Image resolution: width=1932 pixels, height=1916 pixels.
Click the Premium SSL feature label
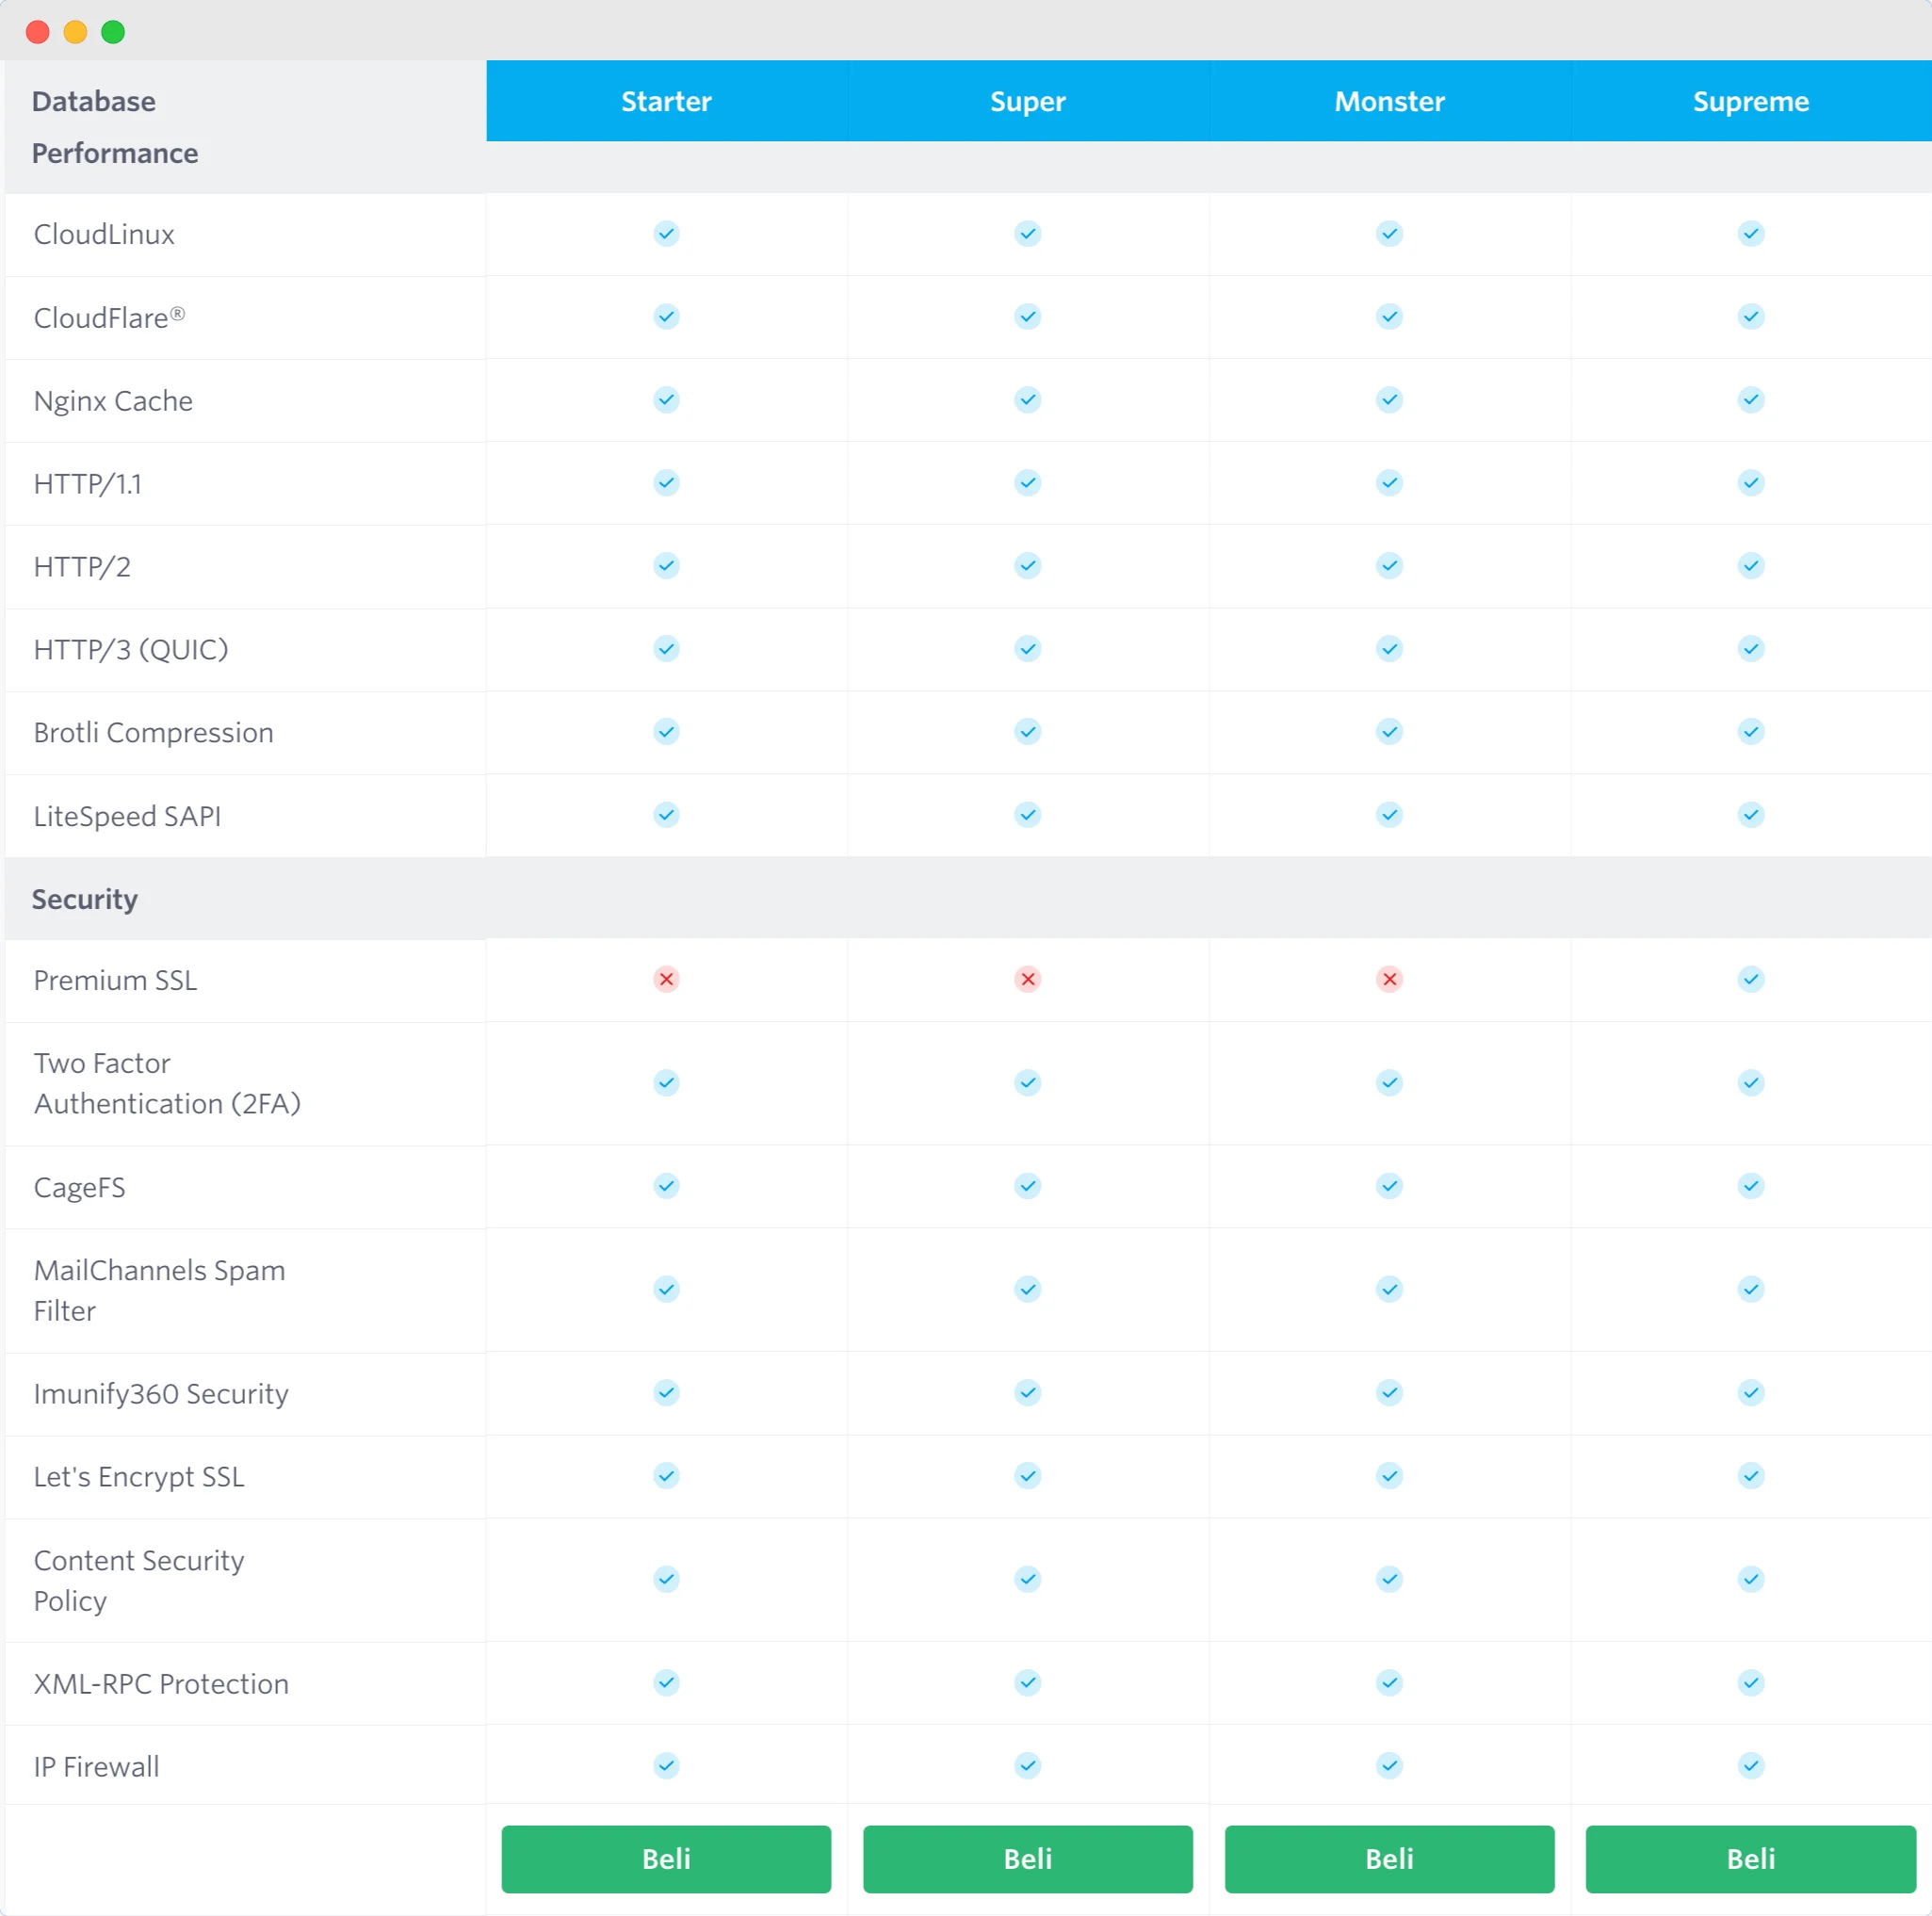pyautogui.click(x=115, y=980)
